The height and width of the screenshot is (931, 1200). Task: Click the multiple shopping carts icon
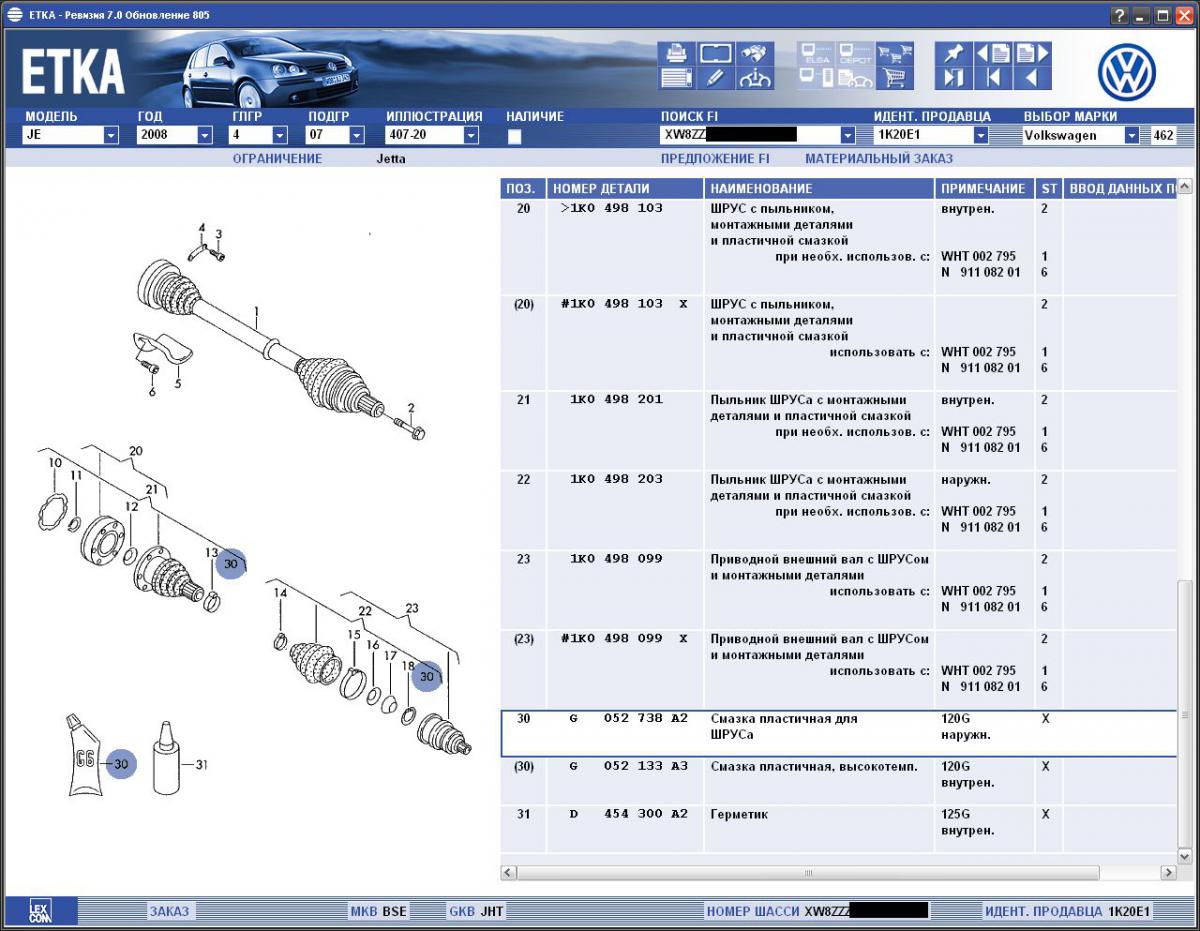pyautogui.click(x=895, y=54)
